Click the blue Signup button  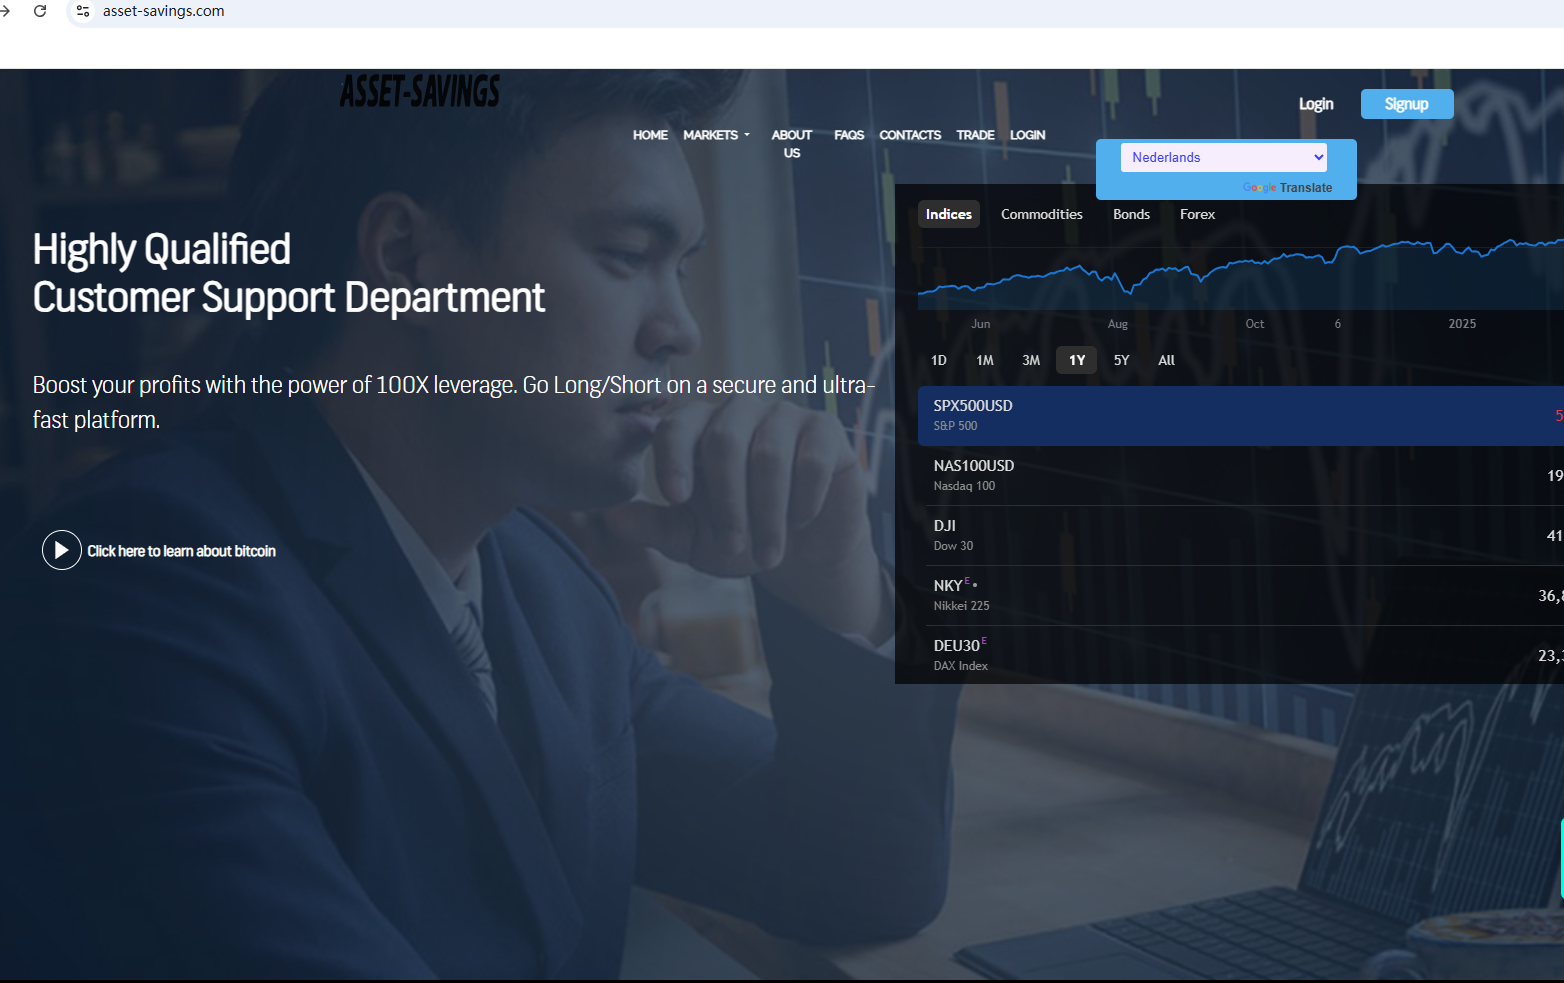coord(1407,104)
